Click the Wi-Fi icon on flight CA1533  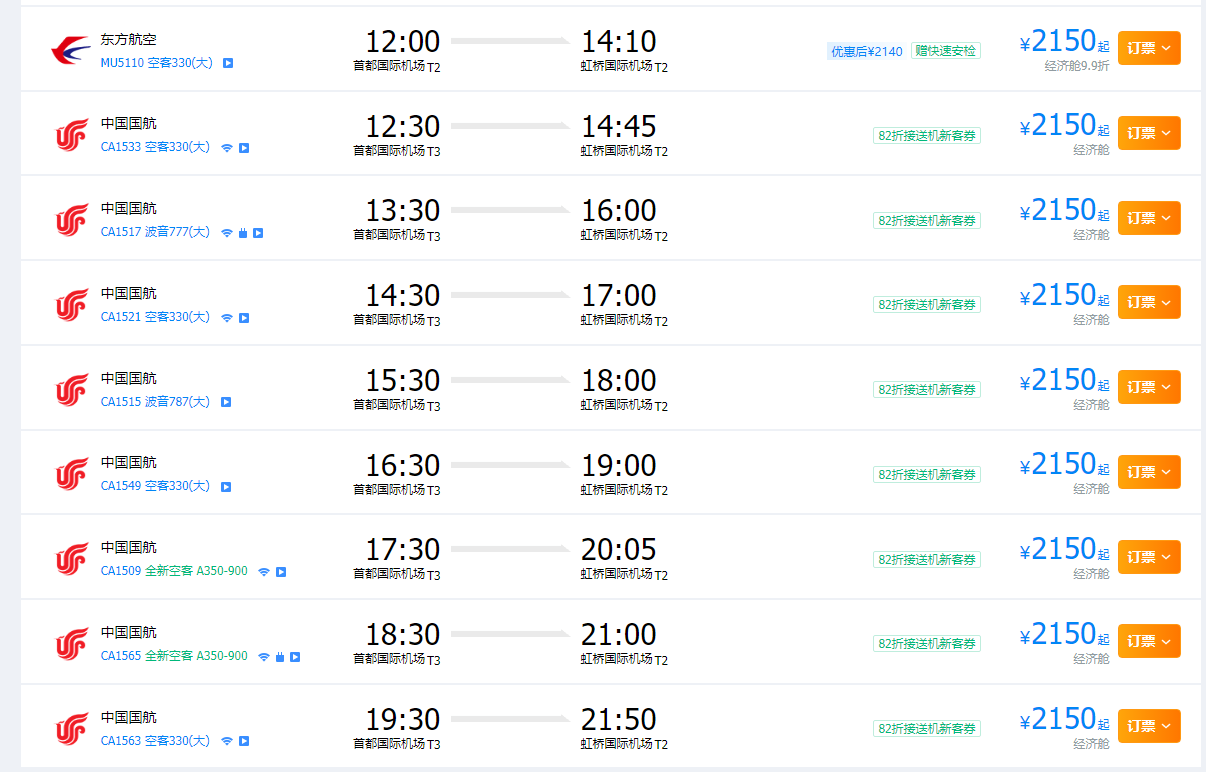tap(227, 148)
